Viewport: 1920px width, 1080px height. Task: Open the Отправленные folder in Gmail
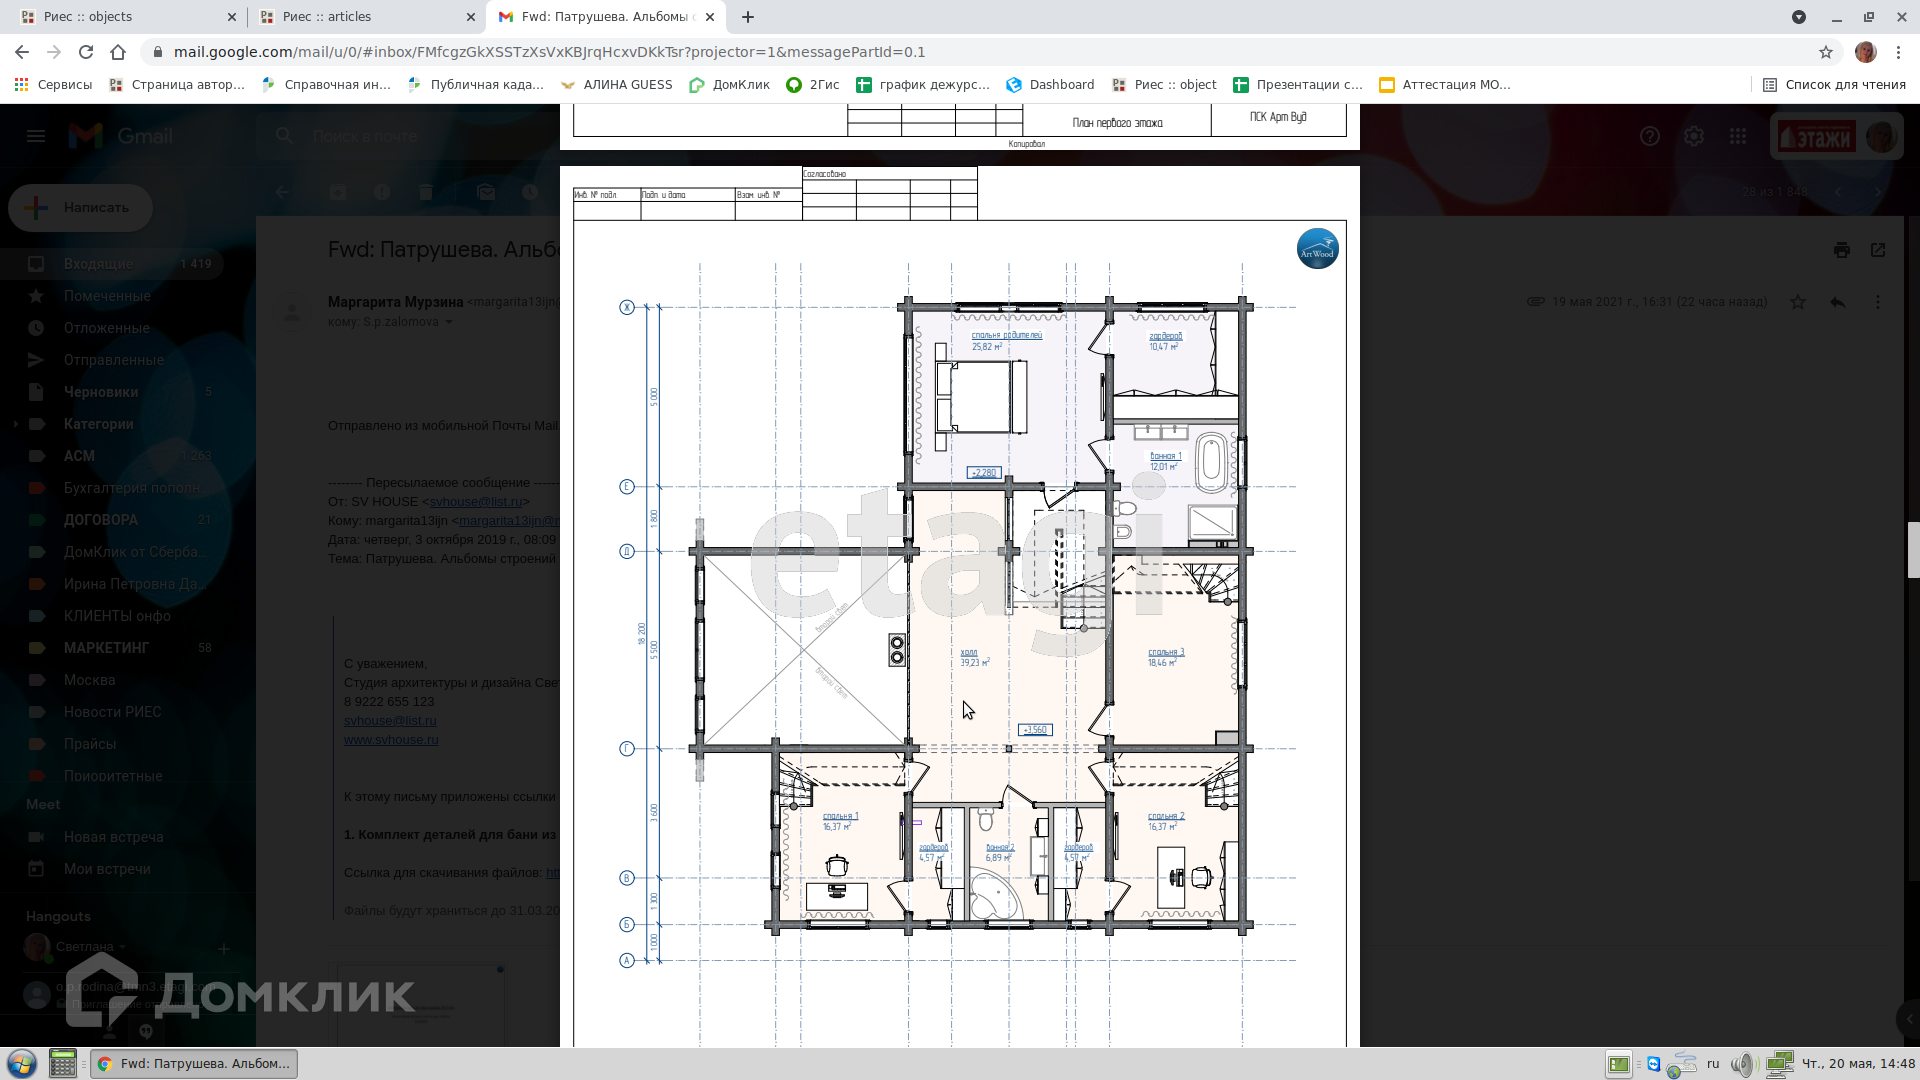112,360
